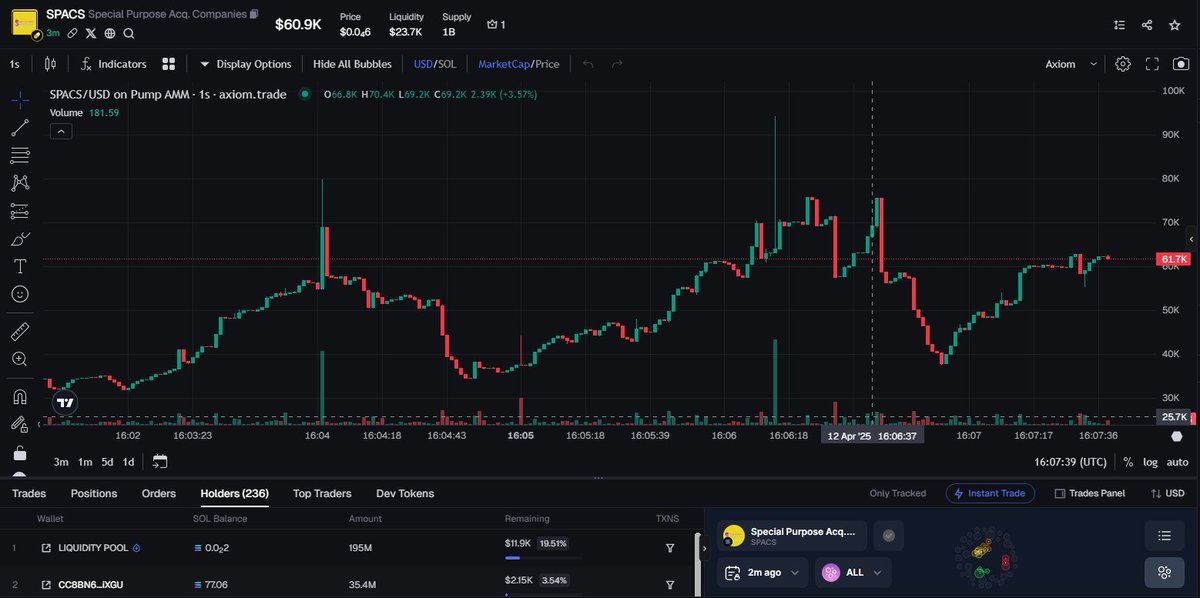
Task: Copy the SPACS token name
Action: click(254, 15)
